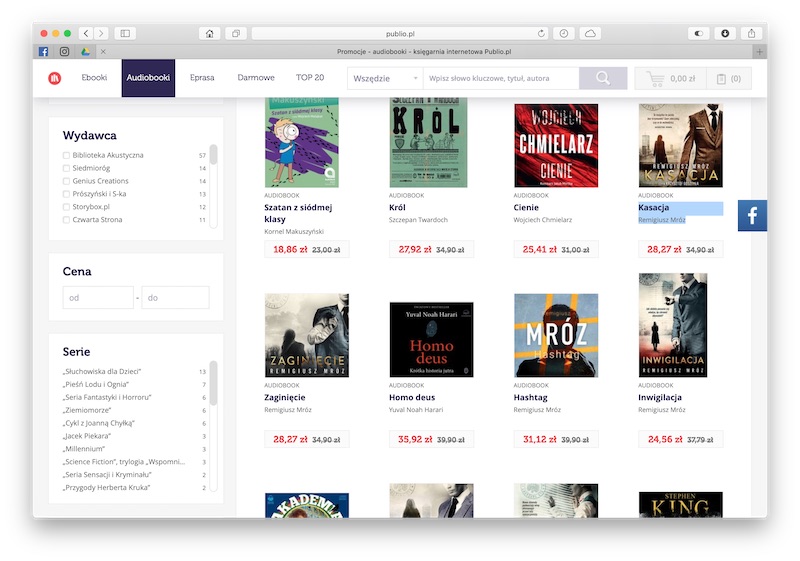
Task: Open the TOP 20 menu tab
Action: point(310,78)
